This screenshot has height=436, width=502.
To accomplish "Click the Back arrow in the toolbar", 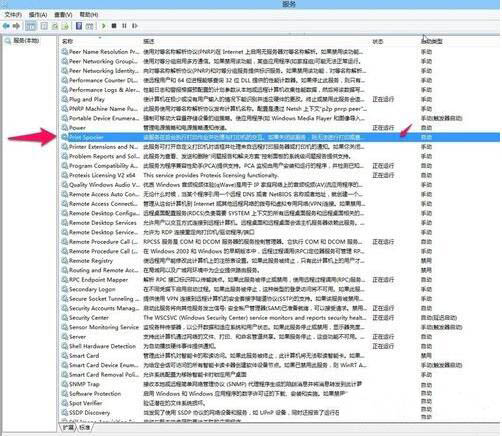I will pyautogui.click(x=6, y=26).
